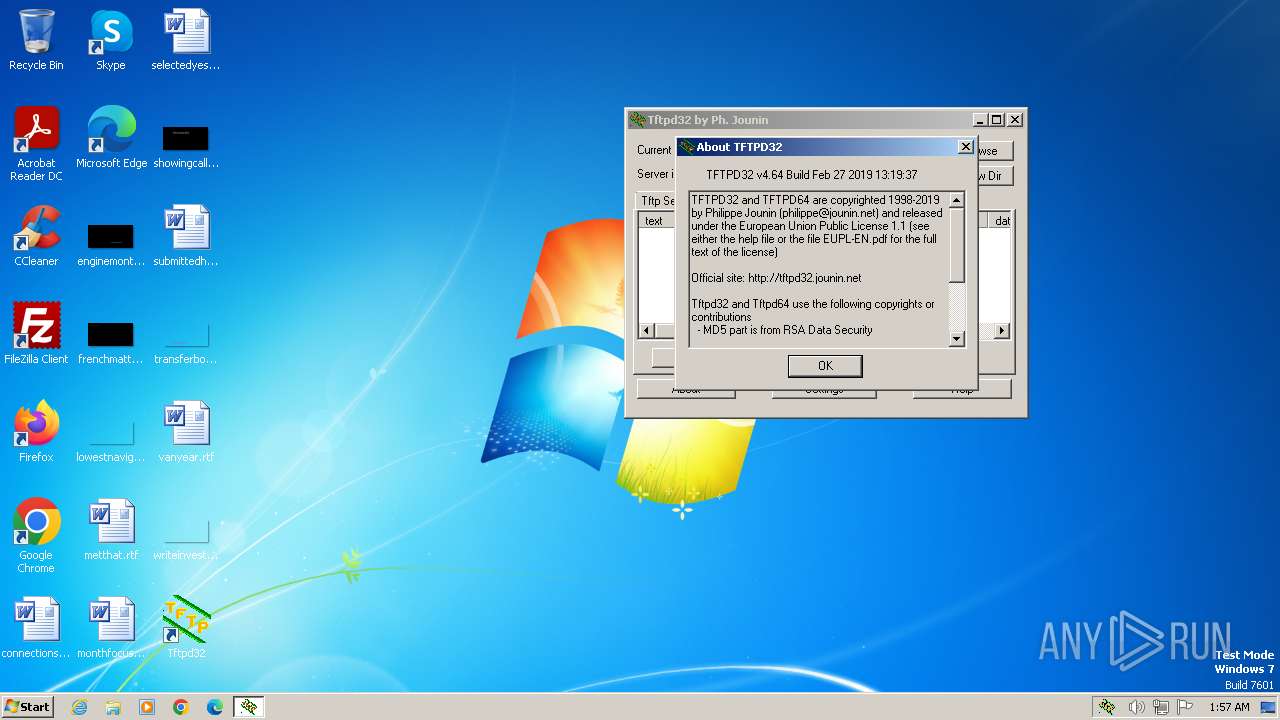
Task: Open selectedyes Word document icon
Action: point(186,40)
